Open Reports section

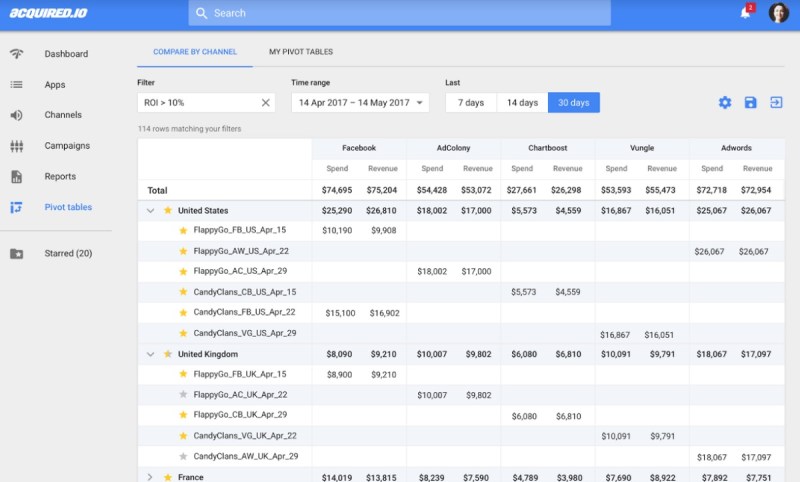coord(60,176)
